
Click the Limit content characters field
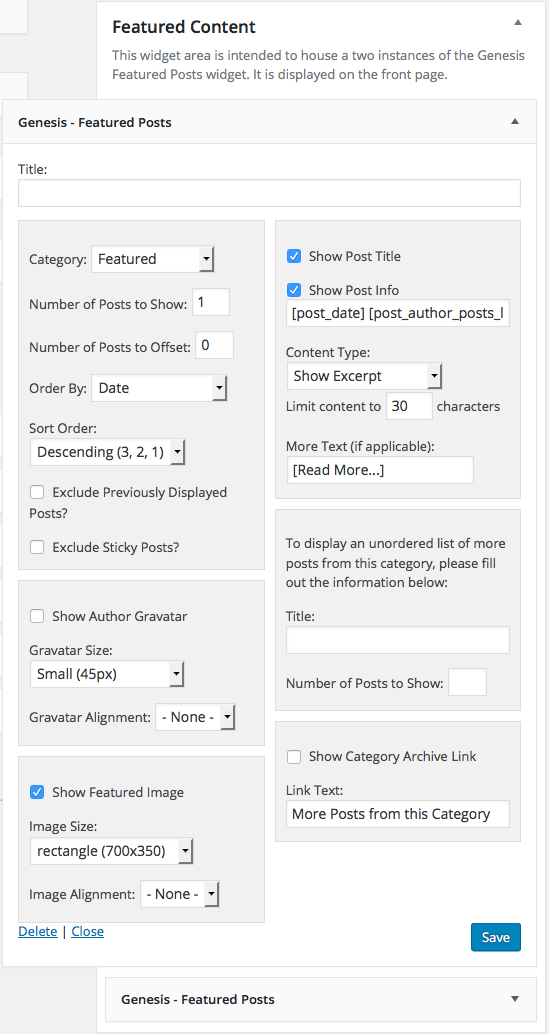pyautogui.click(x=409, y=406)
